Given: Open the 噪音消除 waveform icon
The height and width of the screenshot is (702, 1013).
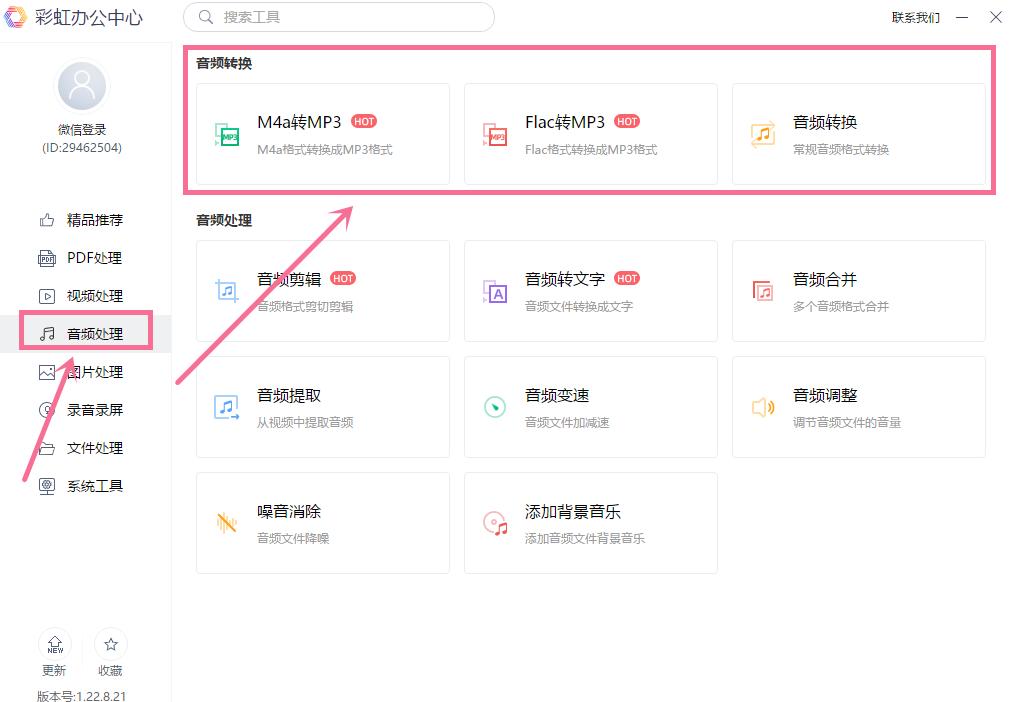Looking at the screenshot, I should tap(227, 522).
